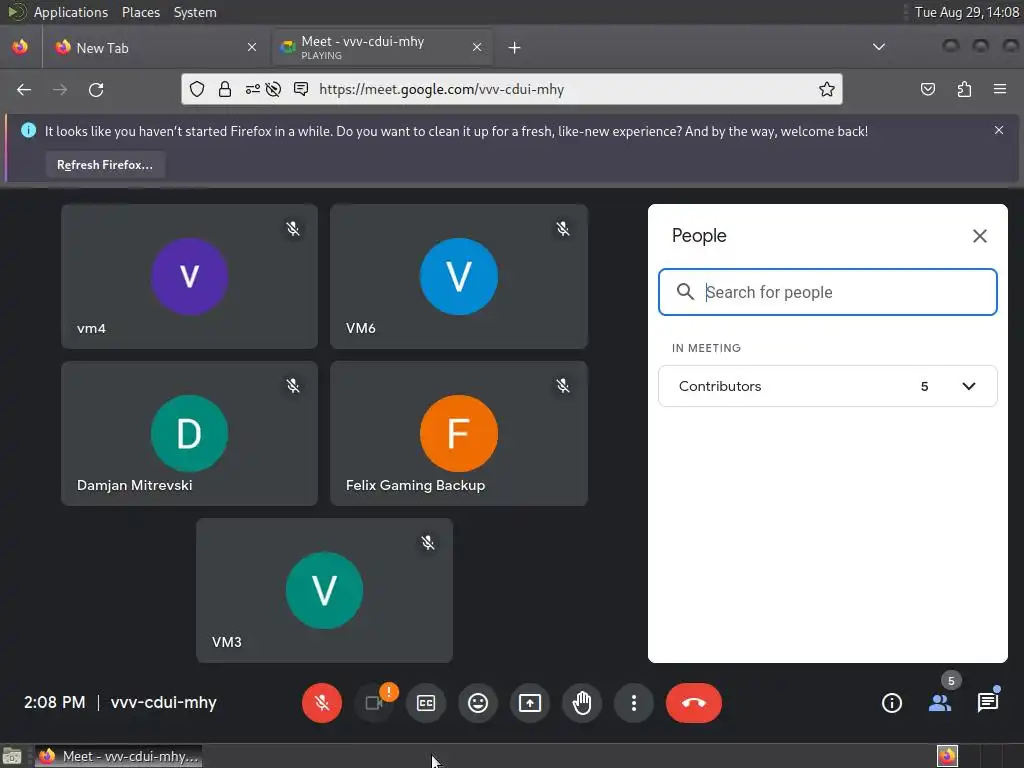
Task: Click muted mic icon on VM6 tile
Action: [563, 229]
